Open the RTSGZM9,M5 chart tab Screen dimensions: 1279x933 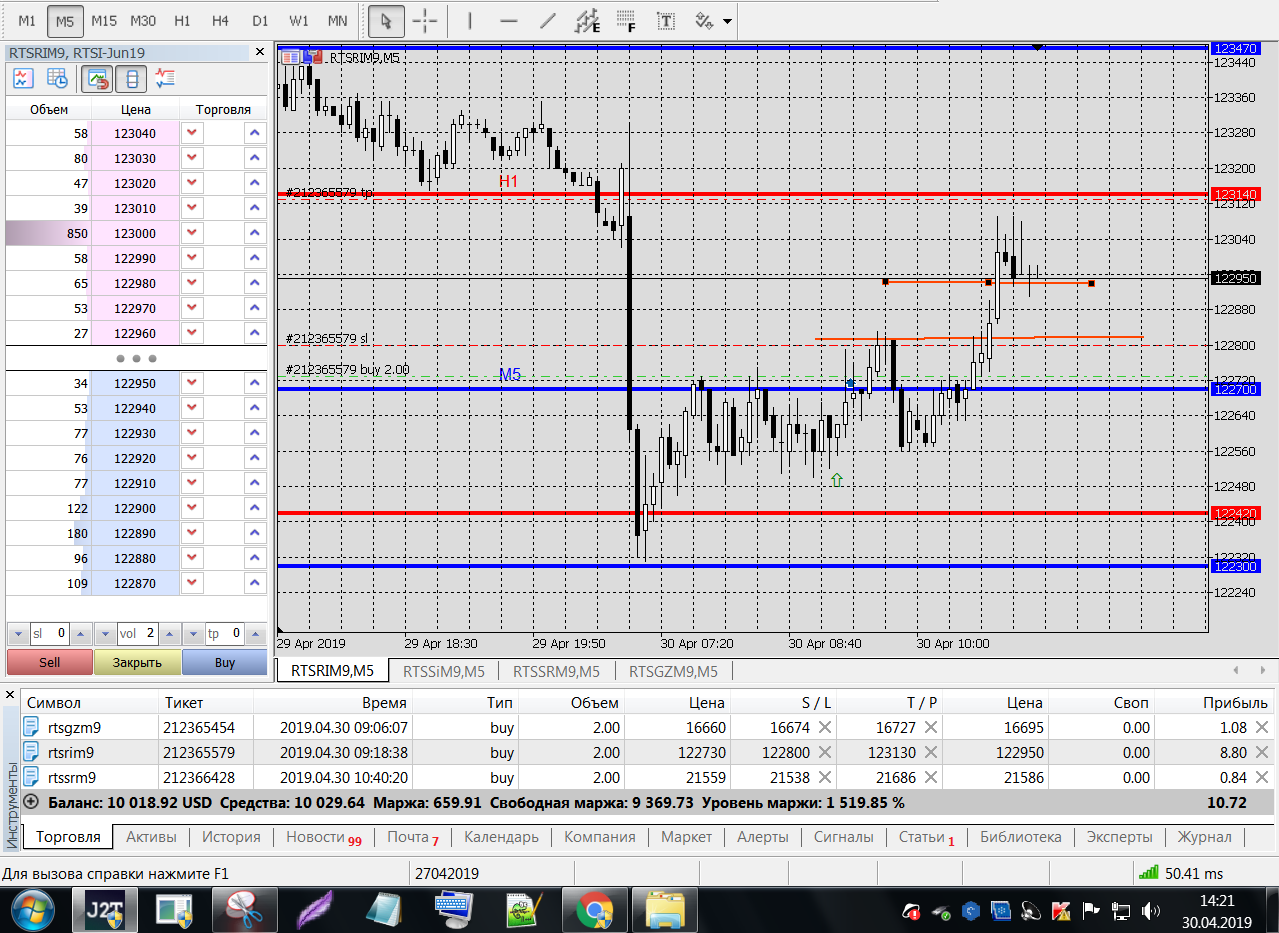(x=675, y=671)
